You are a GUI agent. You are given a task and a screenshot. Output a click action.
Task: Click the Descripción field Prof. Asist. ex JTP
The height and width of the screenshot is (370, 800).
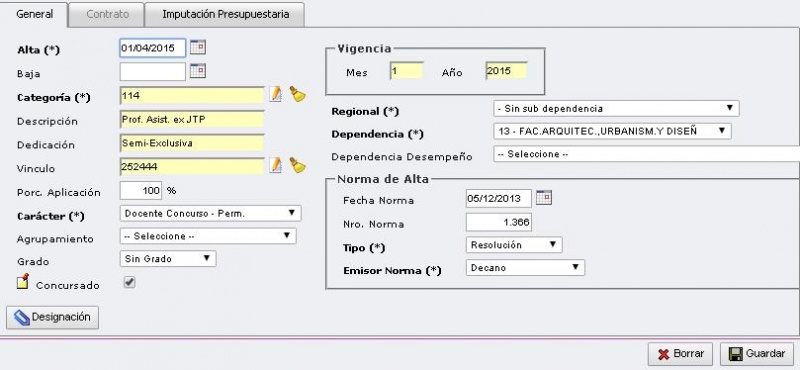(192, 119)
